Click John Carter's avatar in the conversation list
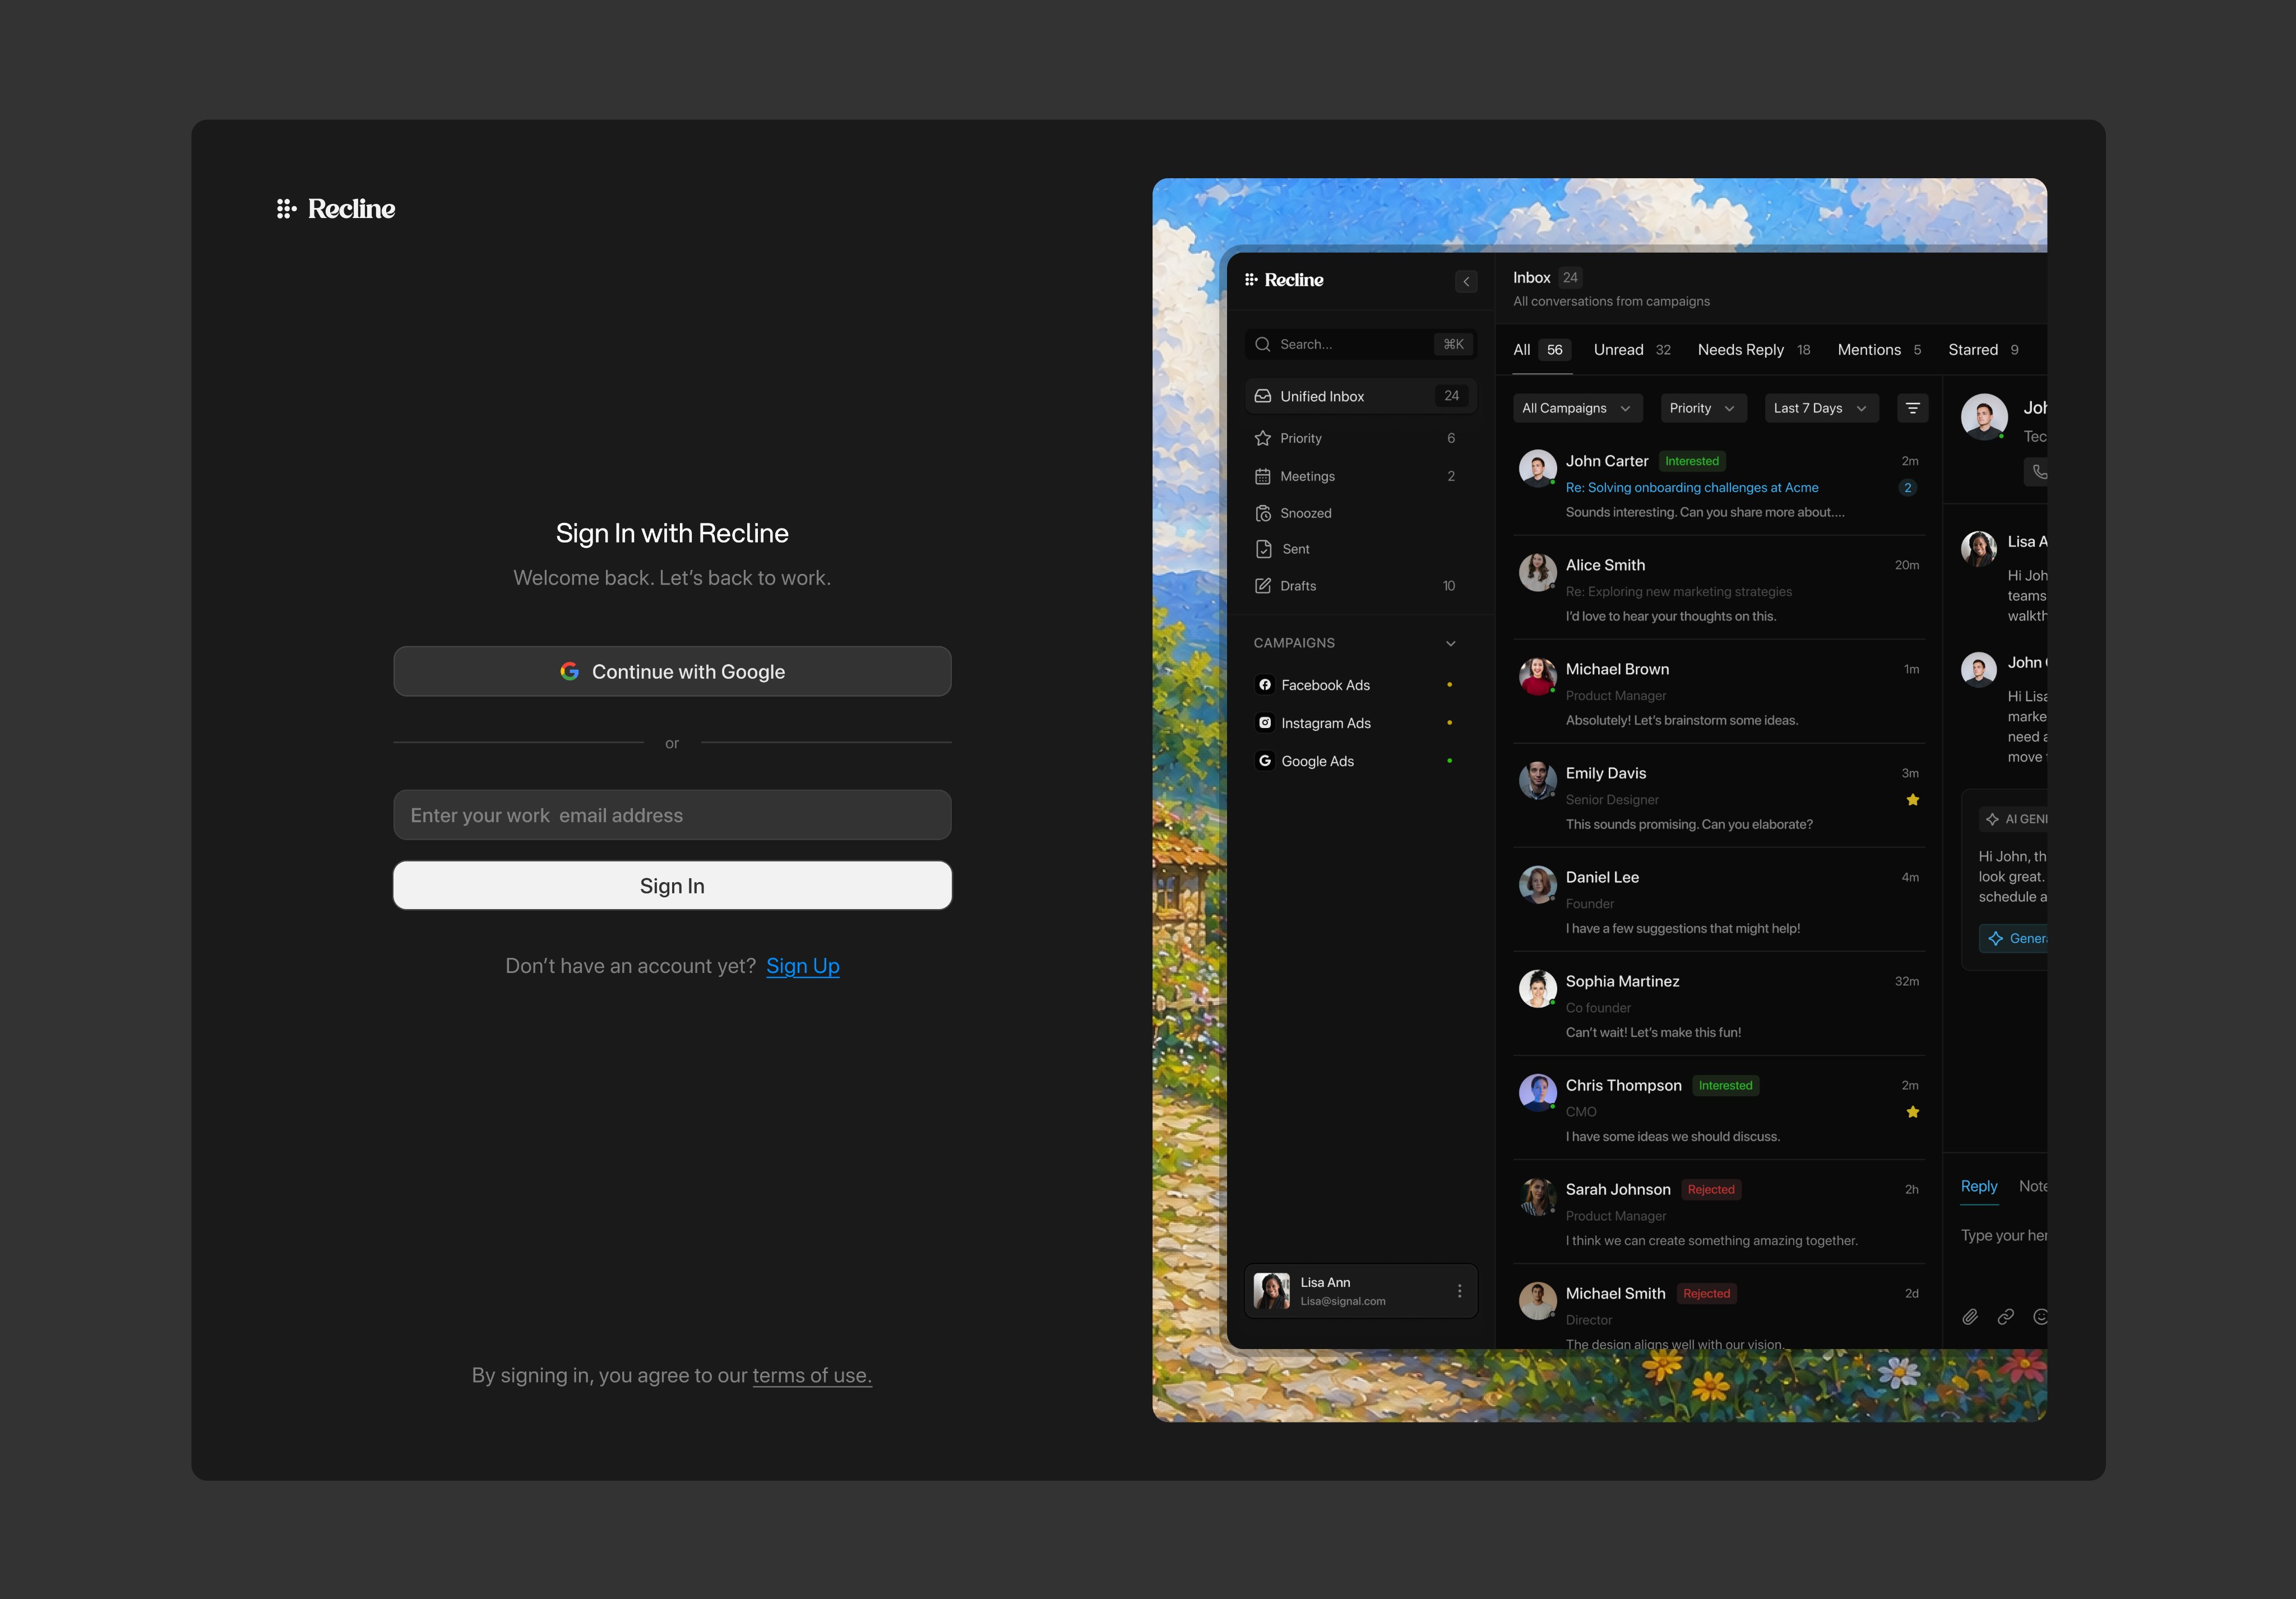2296x1599 pixels. pyautogui.click(x=1537, y=467)
